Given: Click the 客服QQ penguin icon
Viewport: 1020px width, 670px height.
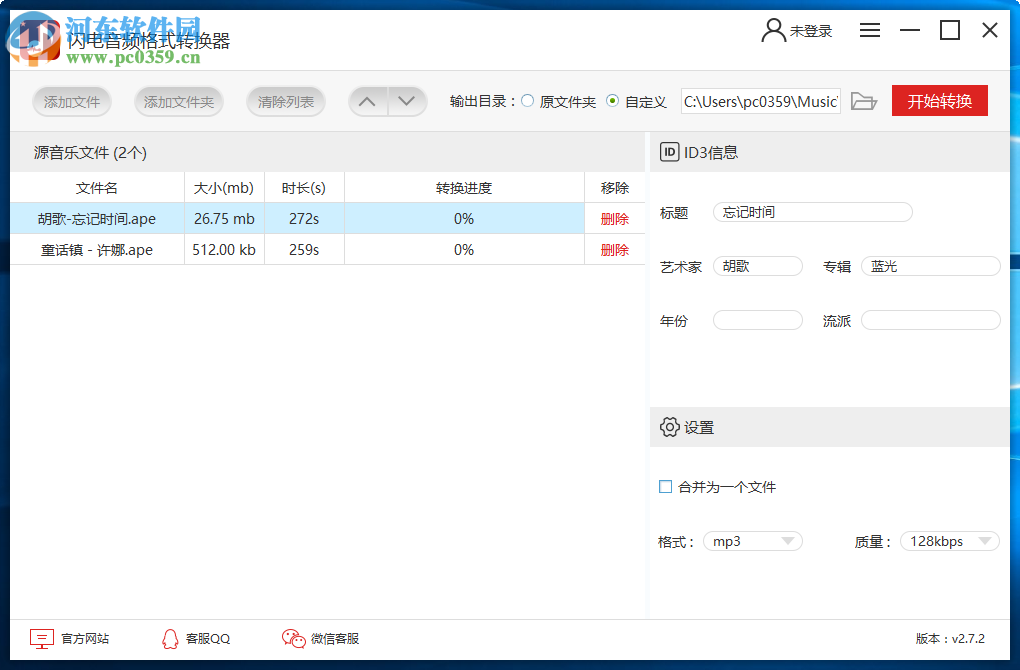Looking at the screenshot, I should (170, 638).
